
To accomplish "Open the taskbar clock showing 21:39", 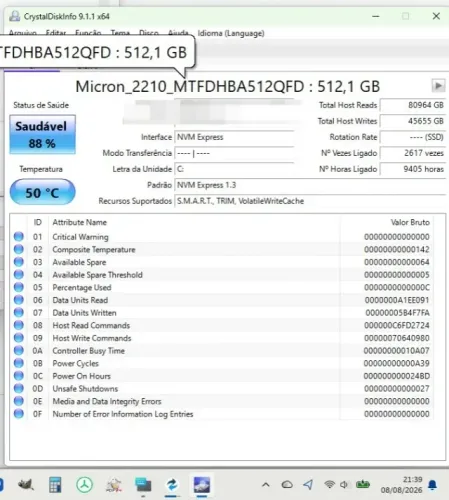I will coord(402,485).
